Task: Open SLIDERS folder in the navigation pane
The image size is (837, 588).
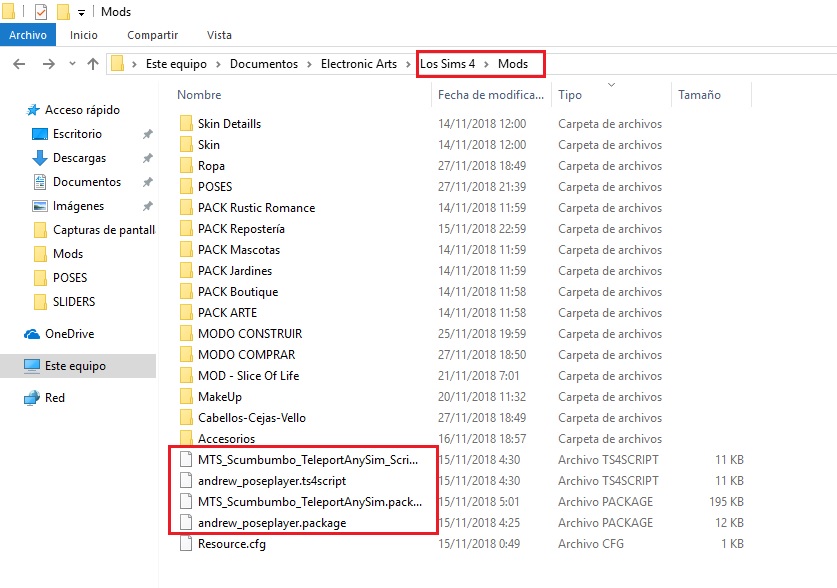Action: 74,302
